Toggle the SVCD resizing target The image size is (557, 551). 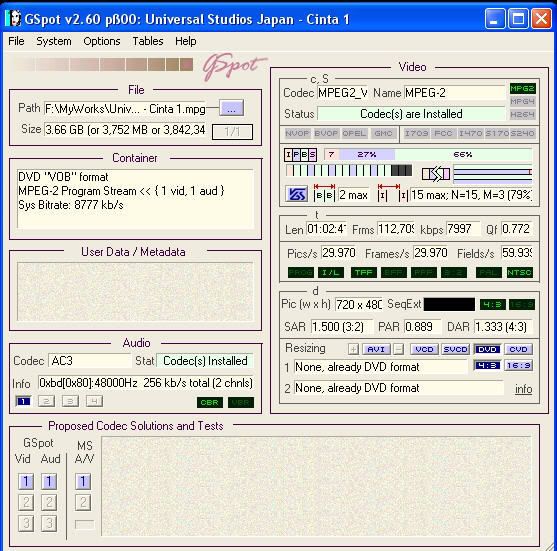[456, 349]
